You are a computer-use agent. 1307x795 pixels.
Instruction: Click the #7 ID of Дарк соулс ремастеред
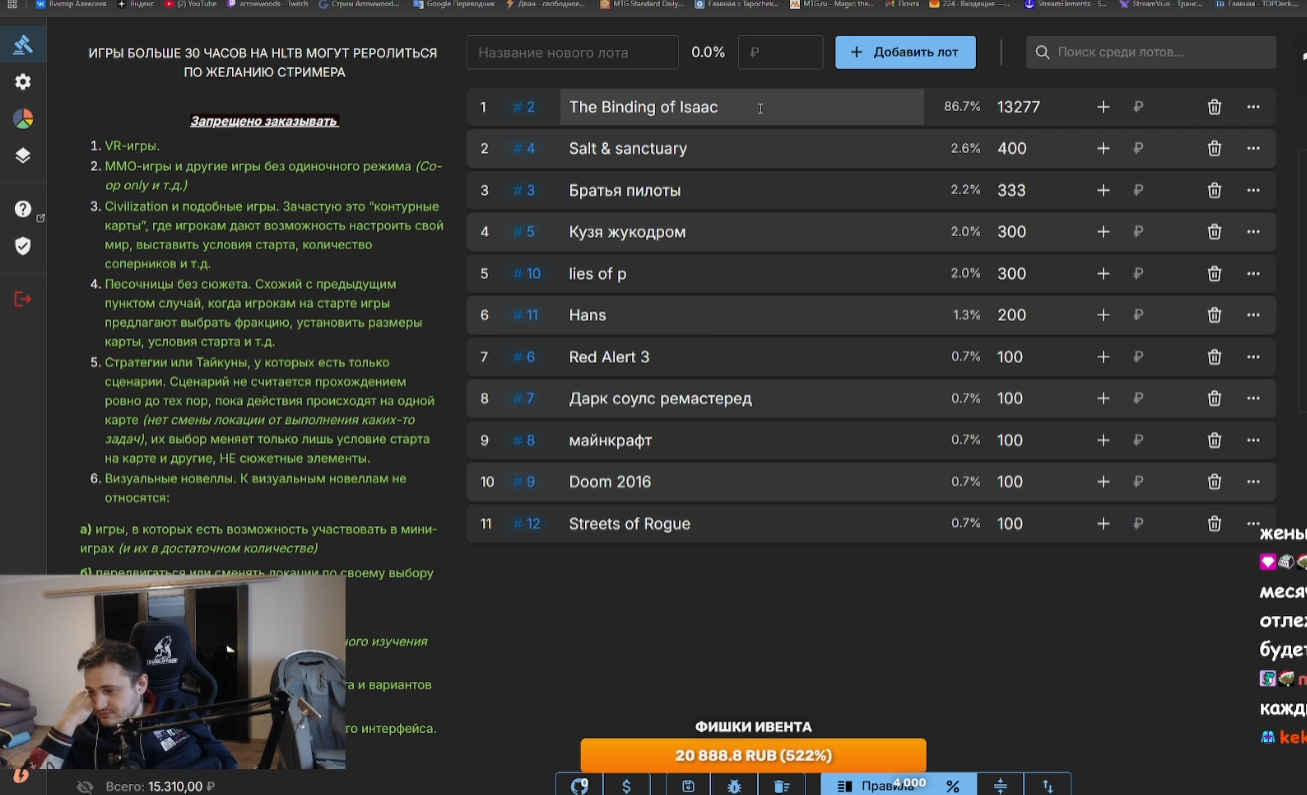524,399
